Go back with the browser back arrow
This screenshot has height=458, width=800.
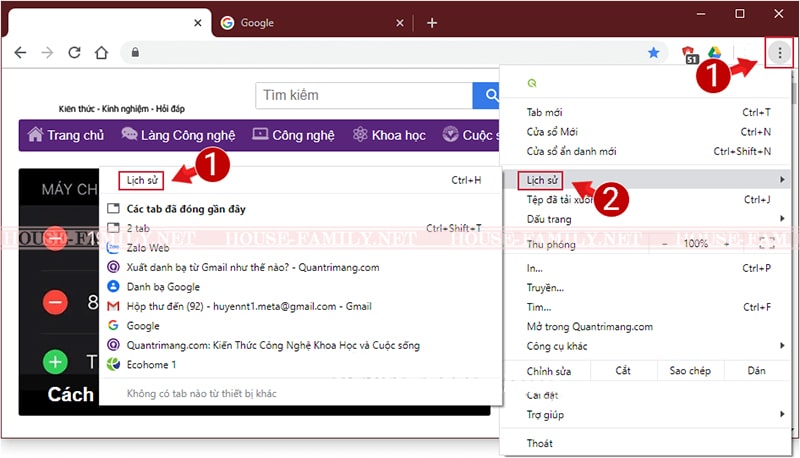[x=20, y=52]
